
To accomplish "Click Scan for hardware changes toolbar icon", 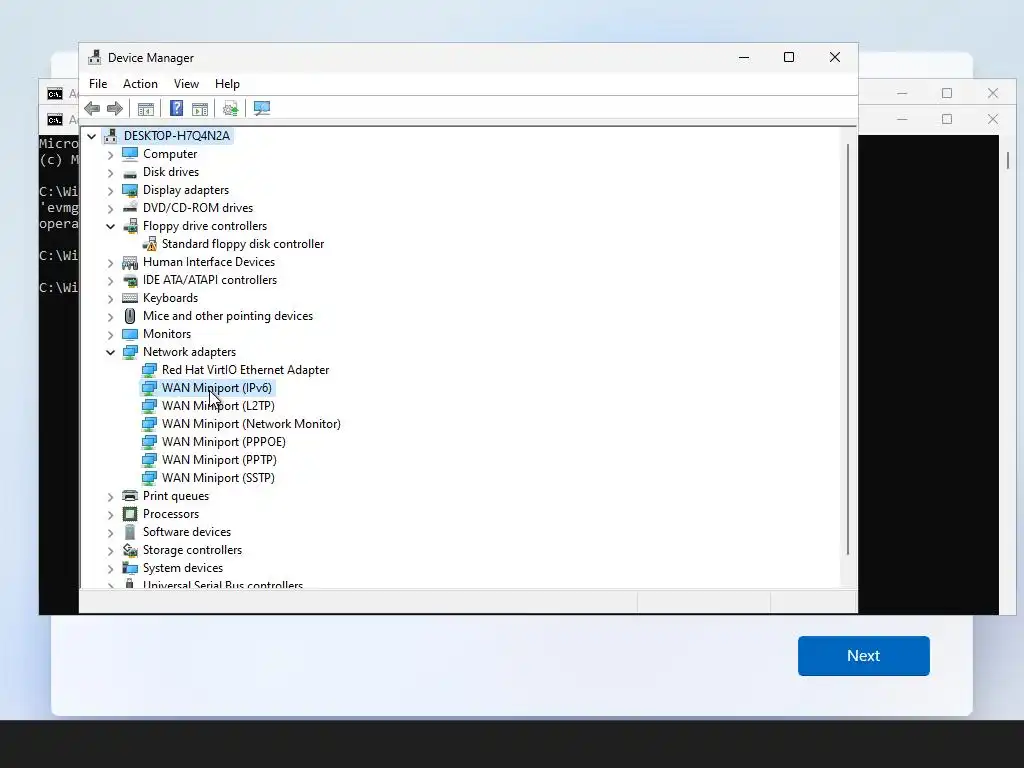I will point(262,108).
